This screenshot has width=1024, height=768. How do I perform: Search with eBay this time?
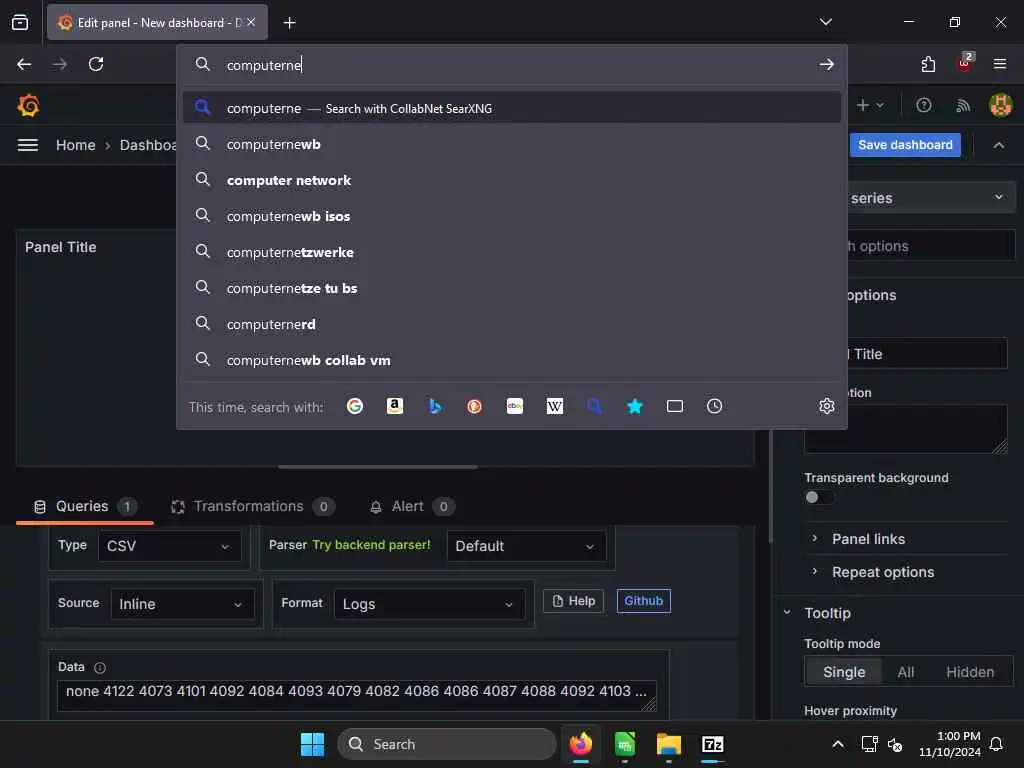coord(515,406)
